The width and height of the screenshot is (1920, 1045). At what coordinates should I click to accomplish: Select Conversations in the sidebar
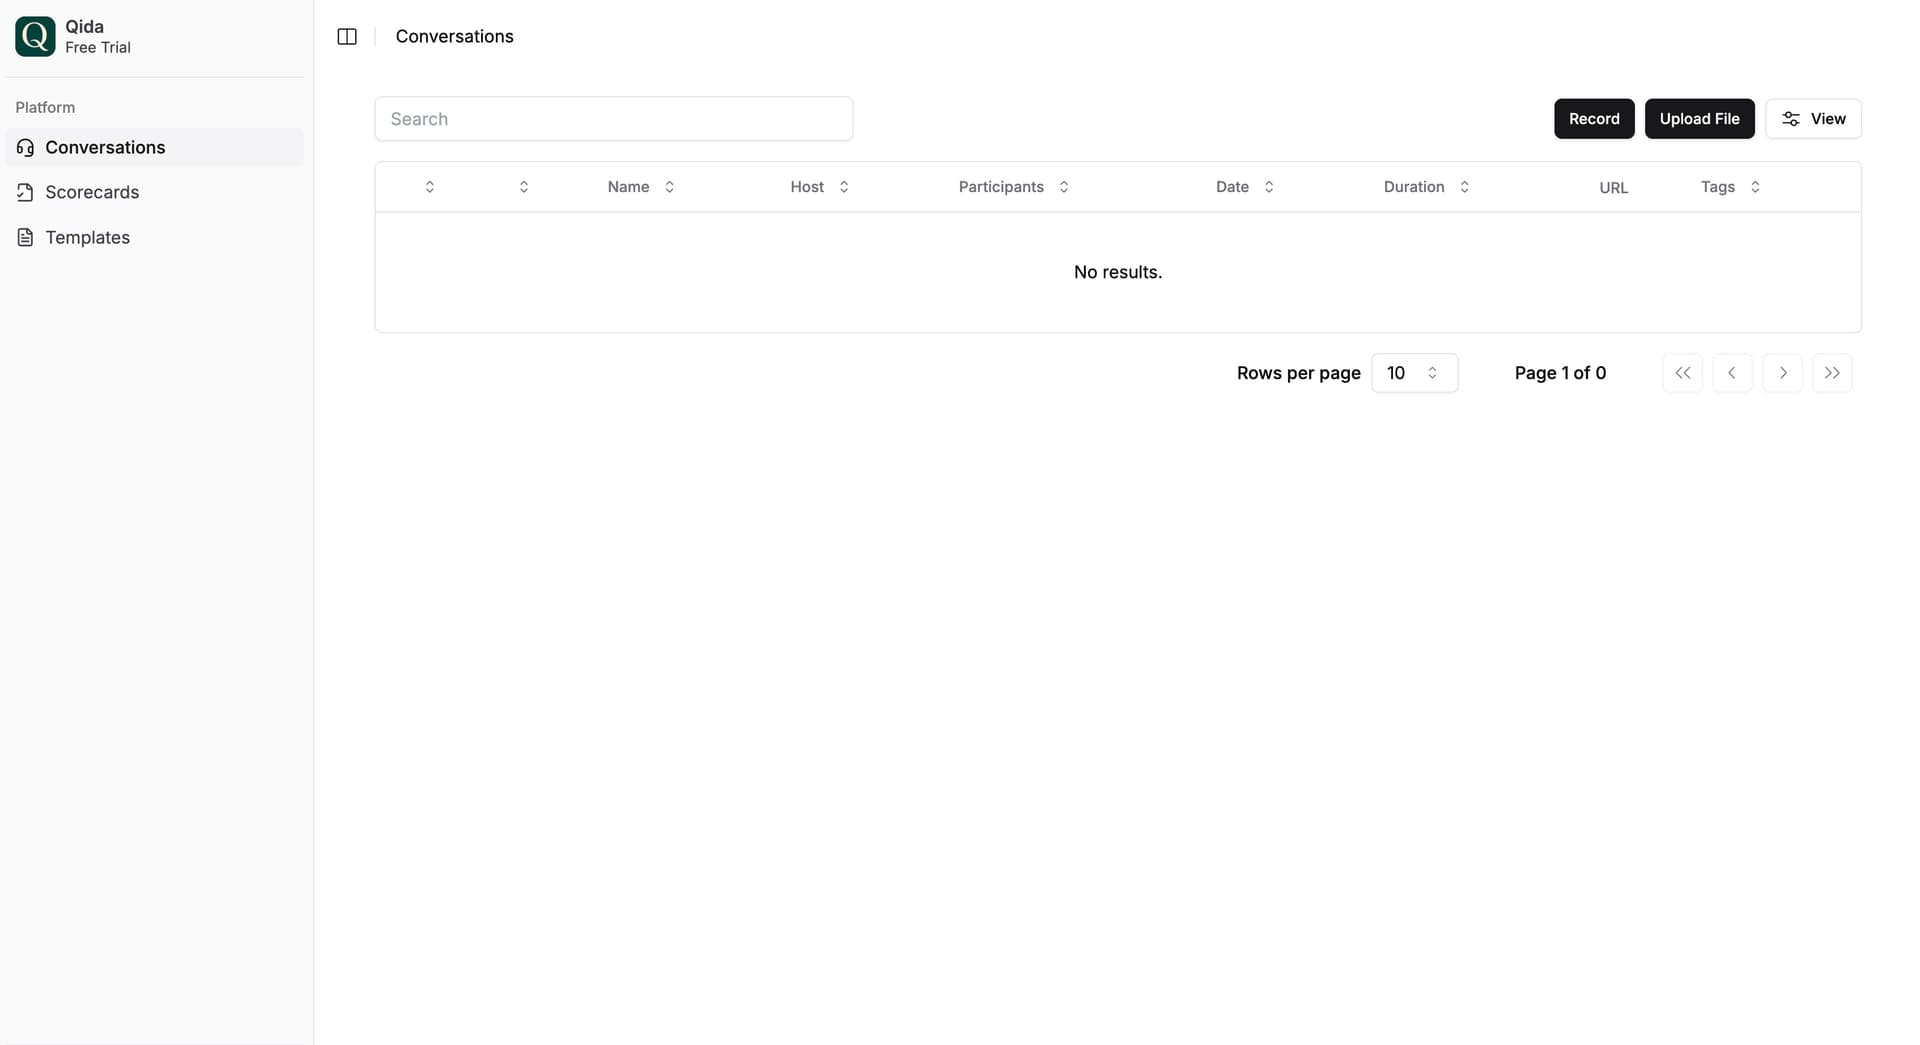click(x=105, y=147)
